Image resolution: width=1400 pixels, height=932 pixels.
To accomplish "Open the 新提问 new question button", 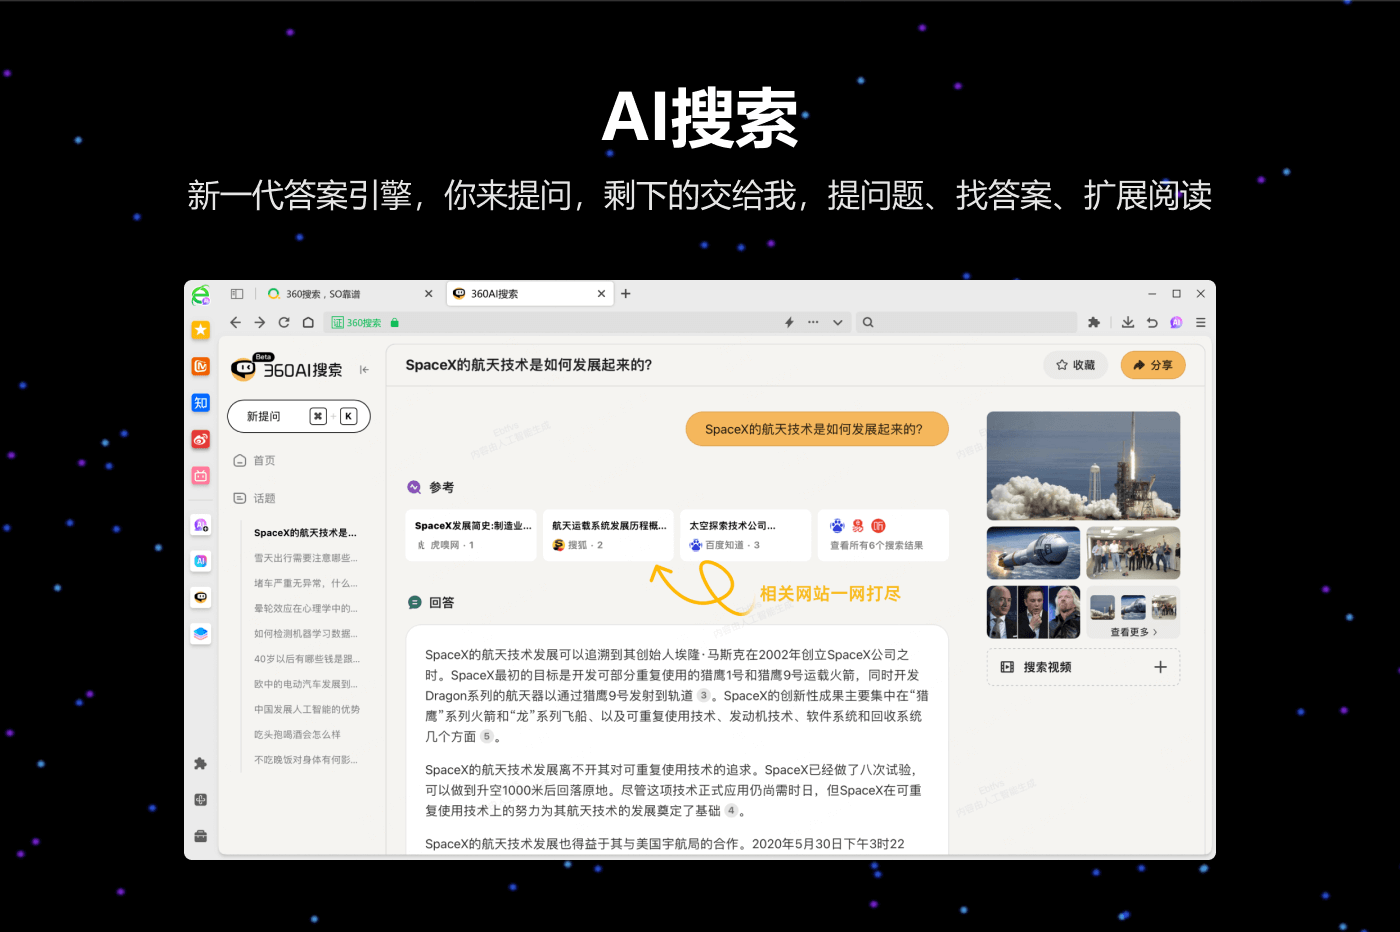I will (298, 415).
